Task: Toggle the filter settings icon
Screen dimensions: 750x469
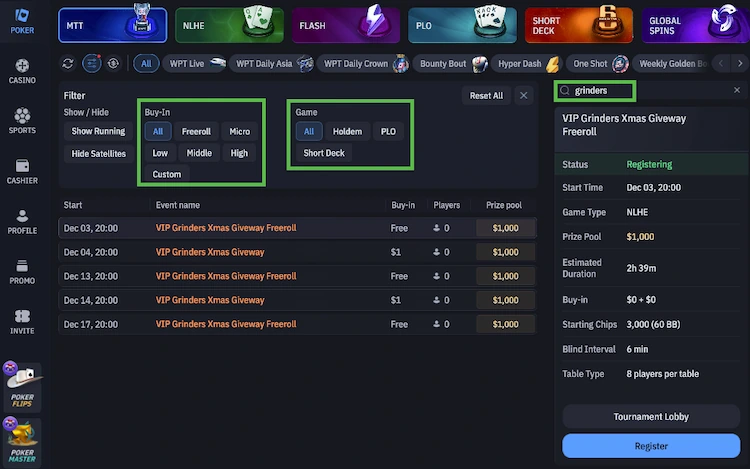Action: click(90, 63)
